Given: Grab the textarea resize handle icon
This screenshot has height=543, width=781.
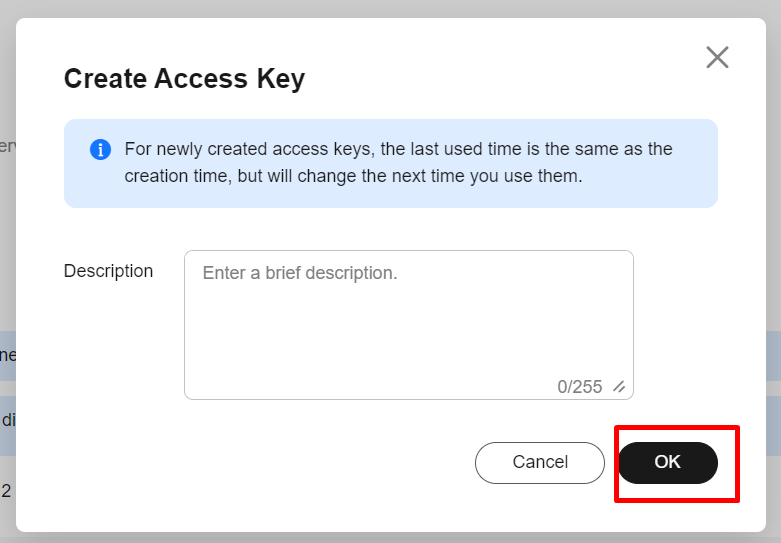Looking at the screenshot, I should (619, 387).
